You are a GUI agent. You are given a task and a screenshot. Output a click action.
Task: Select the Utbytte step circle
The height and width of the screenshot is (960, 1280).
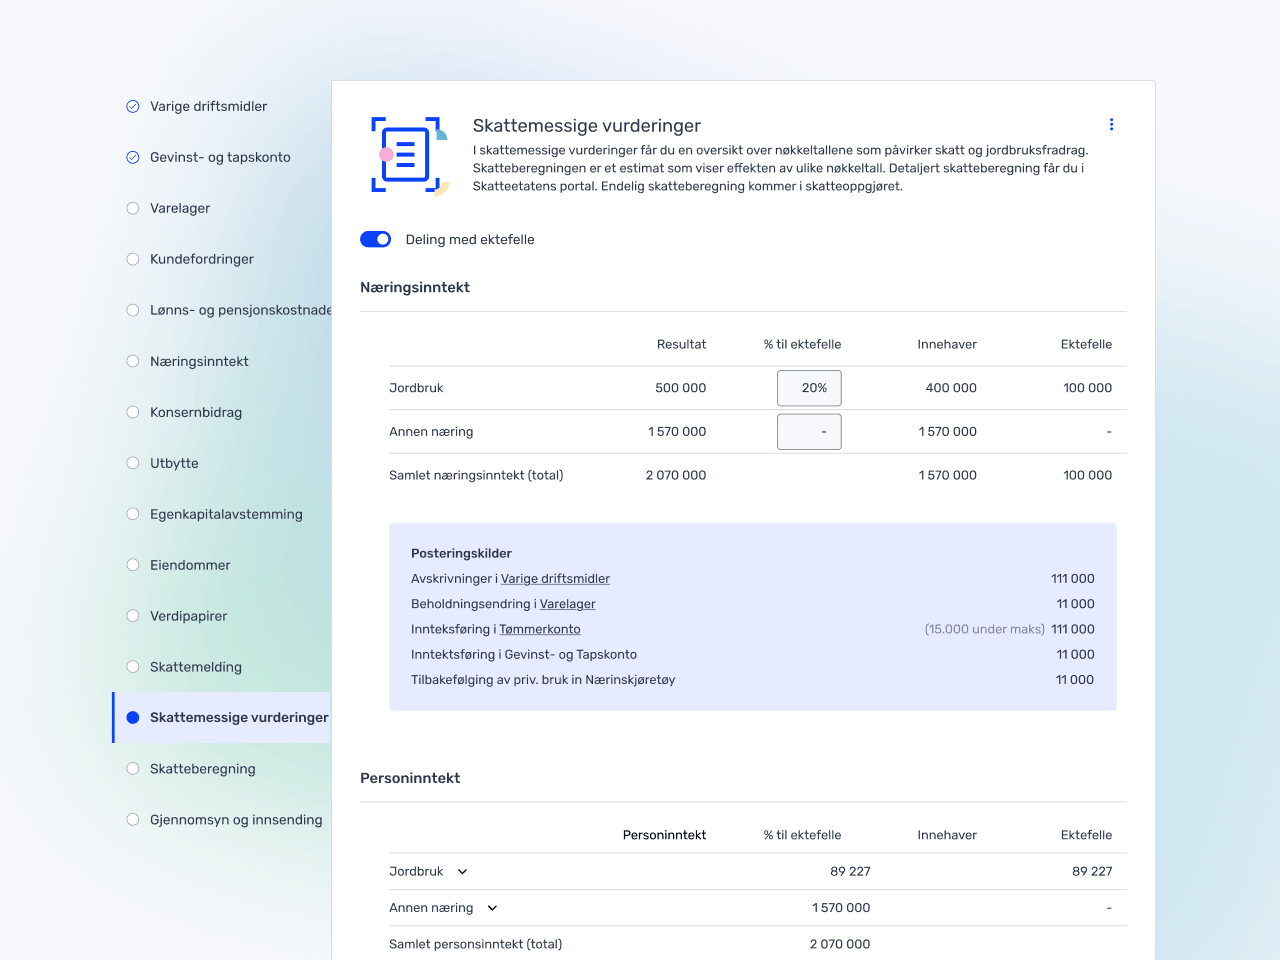(133, 463)
